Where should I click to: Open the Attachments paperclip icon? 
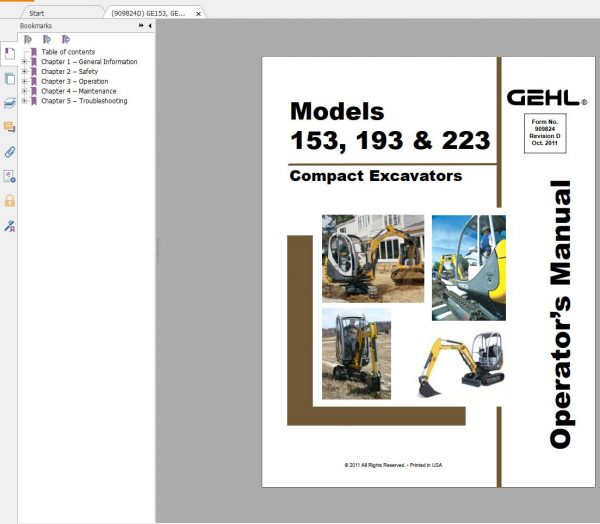pyautogui.click(x=10, y=152)
